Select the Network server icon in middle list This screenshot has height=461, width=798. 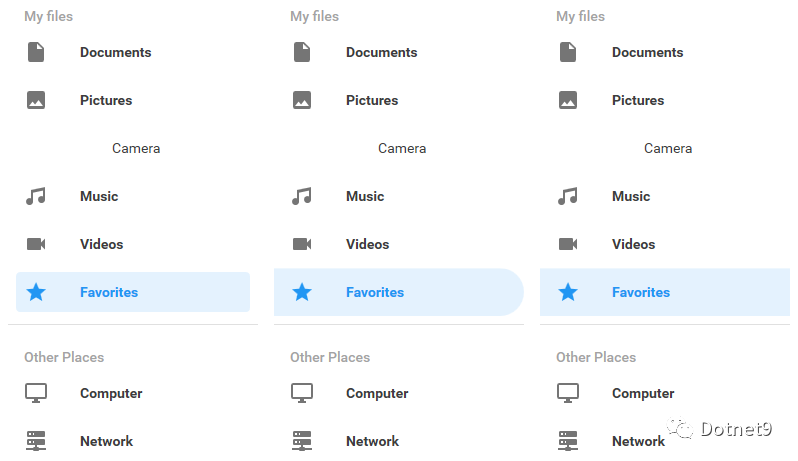(x=302, y=441)
